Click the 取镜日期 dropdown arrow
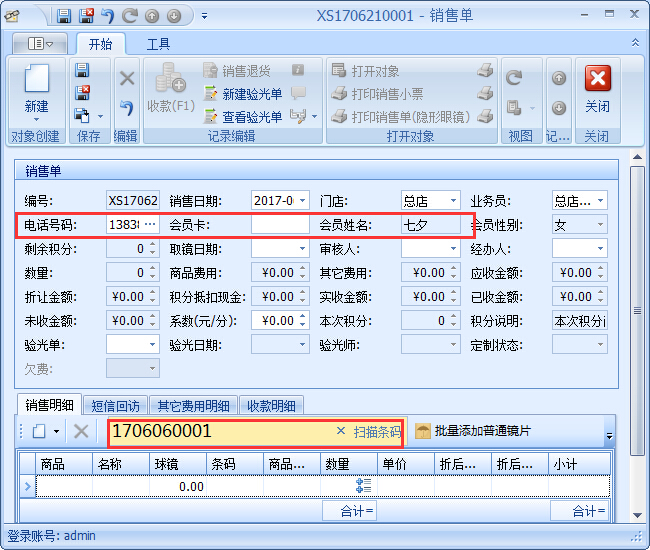Screen dimensions: 650x550 coord(301,249)
